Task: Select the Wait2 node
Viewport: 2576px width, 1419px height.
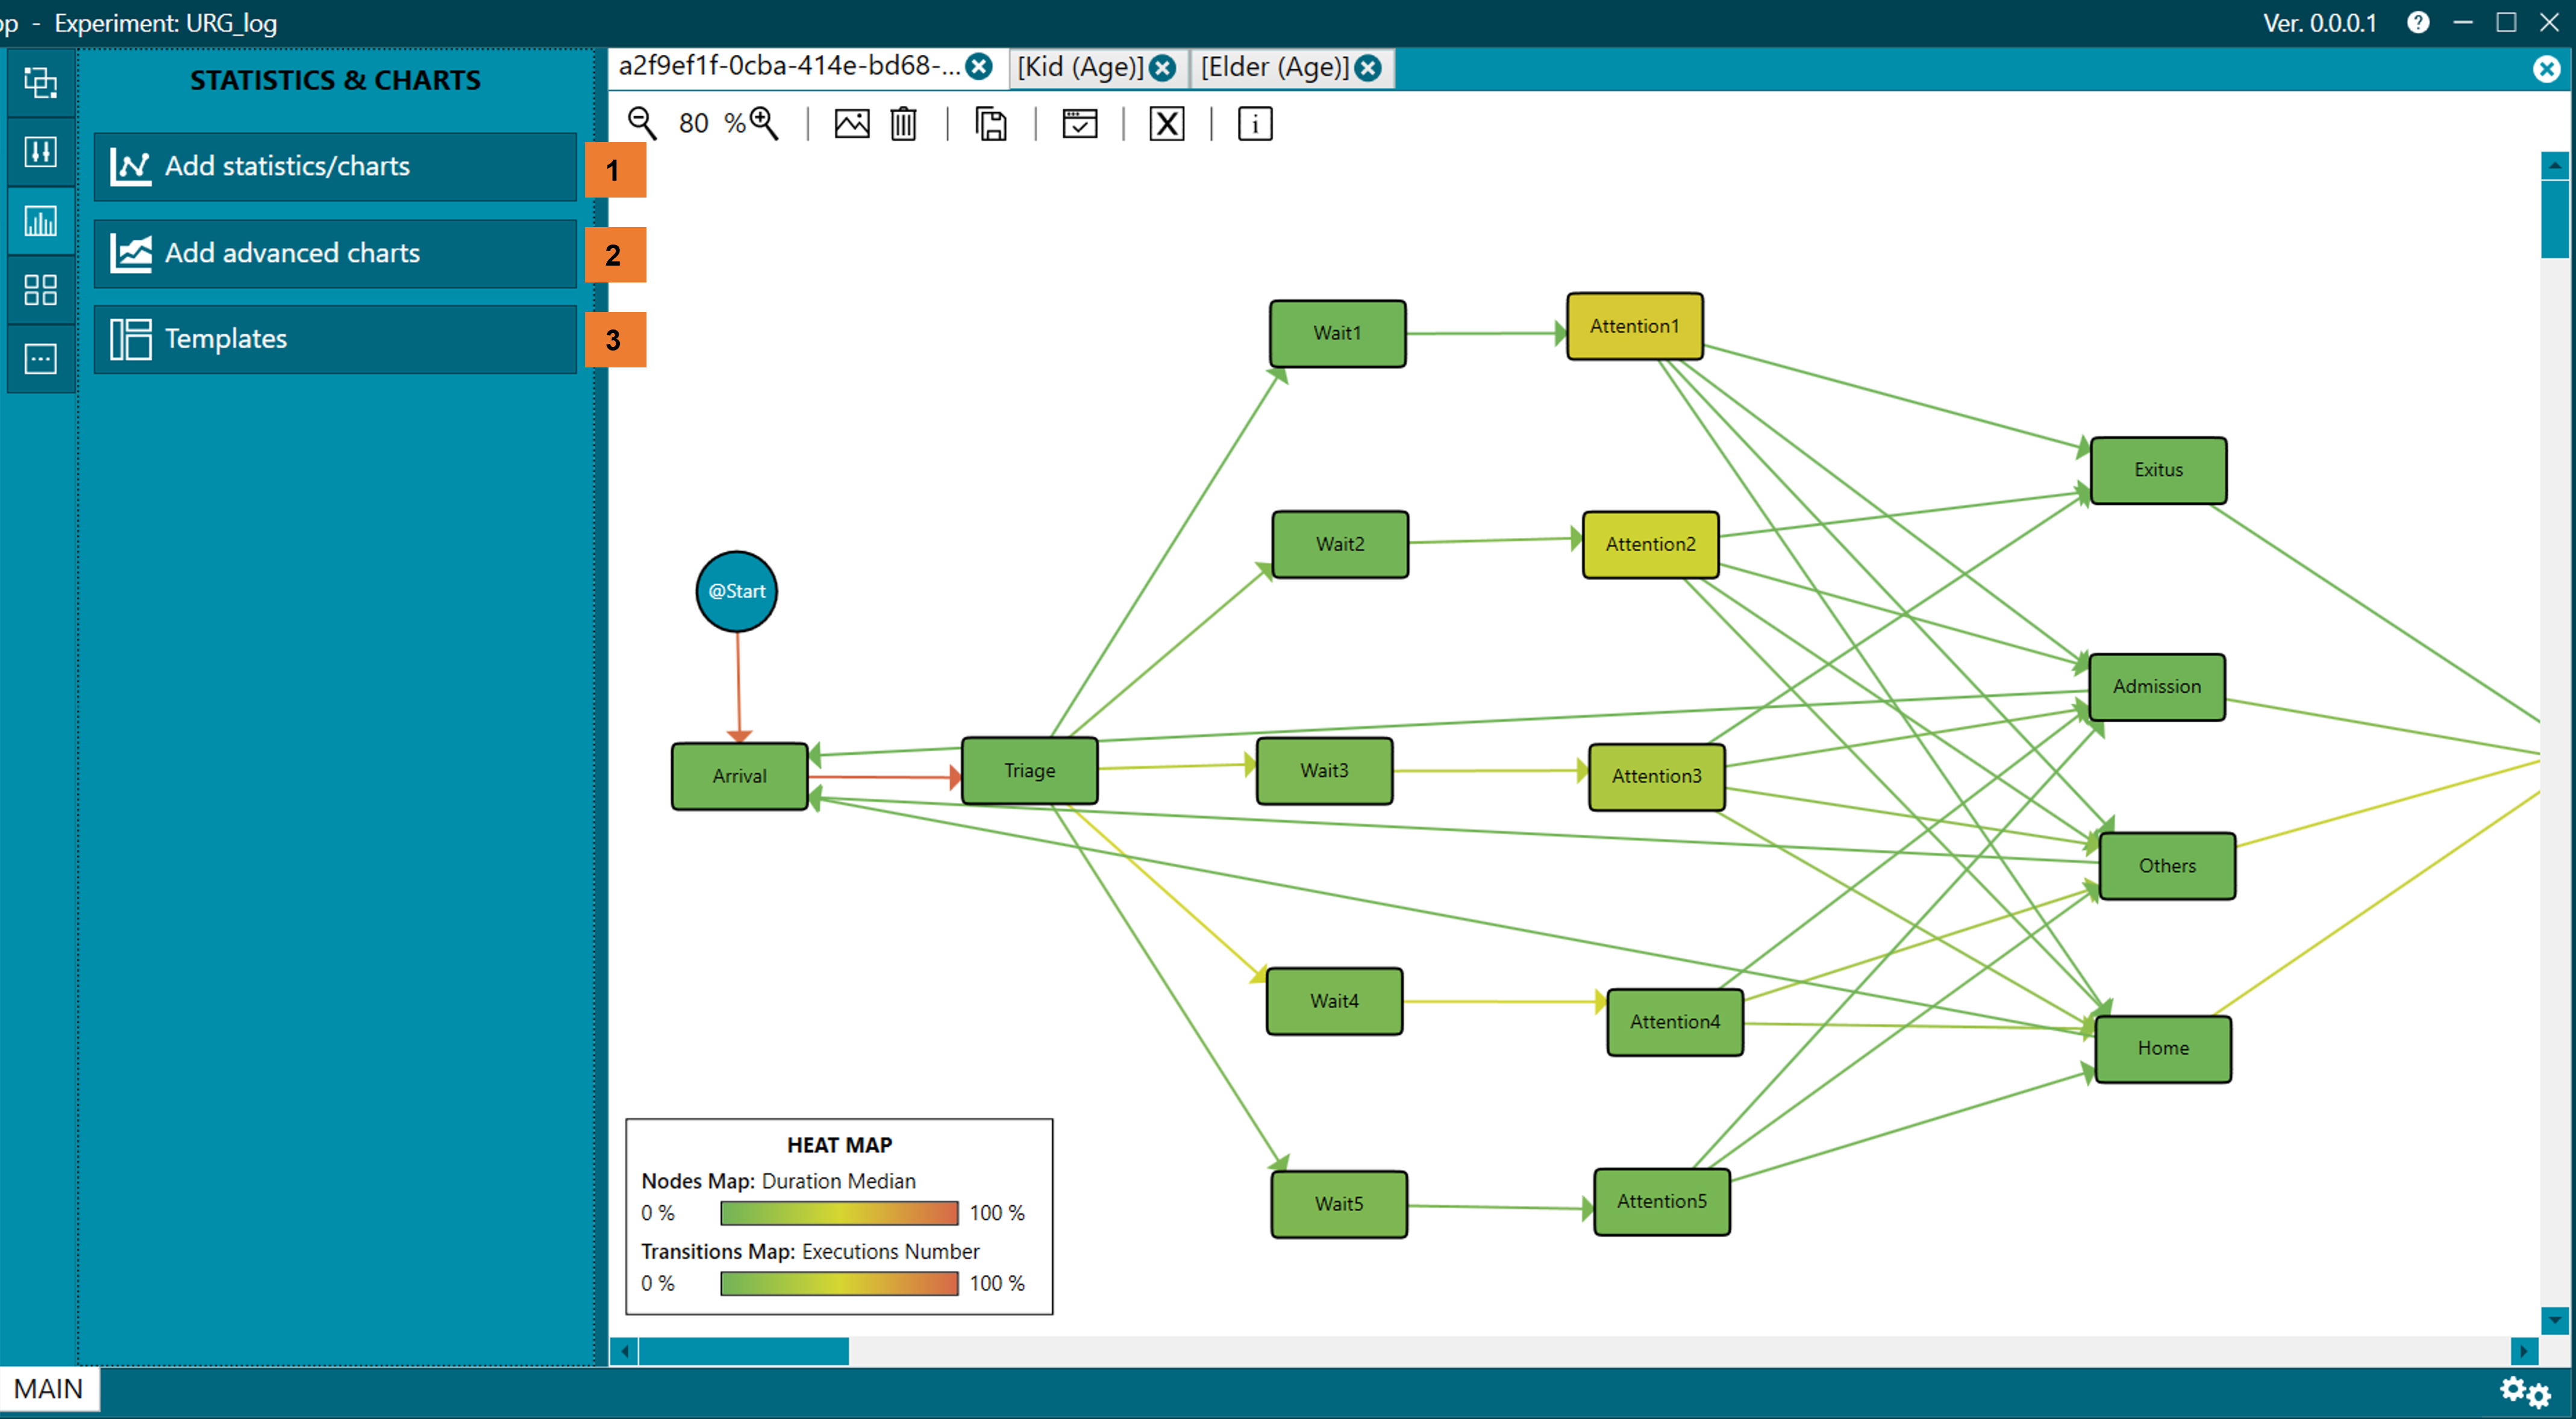Action: [x=1340, y=544]
